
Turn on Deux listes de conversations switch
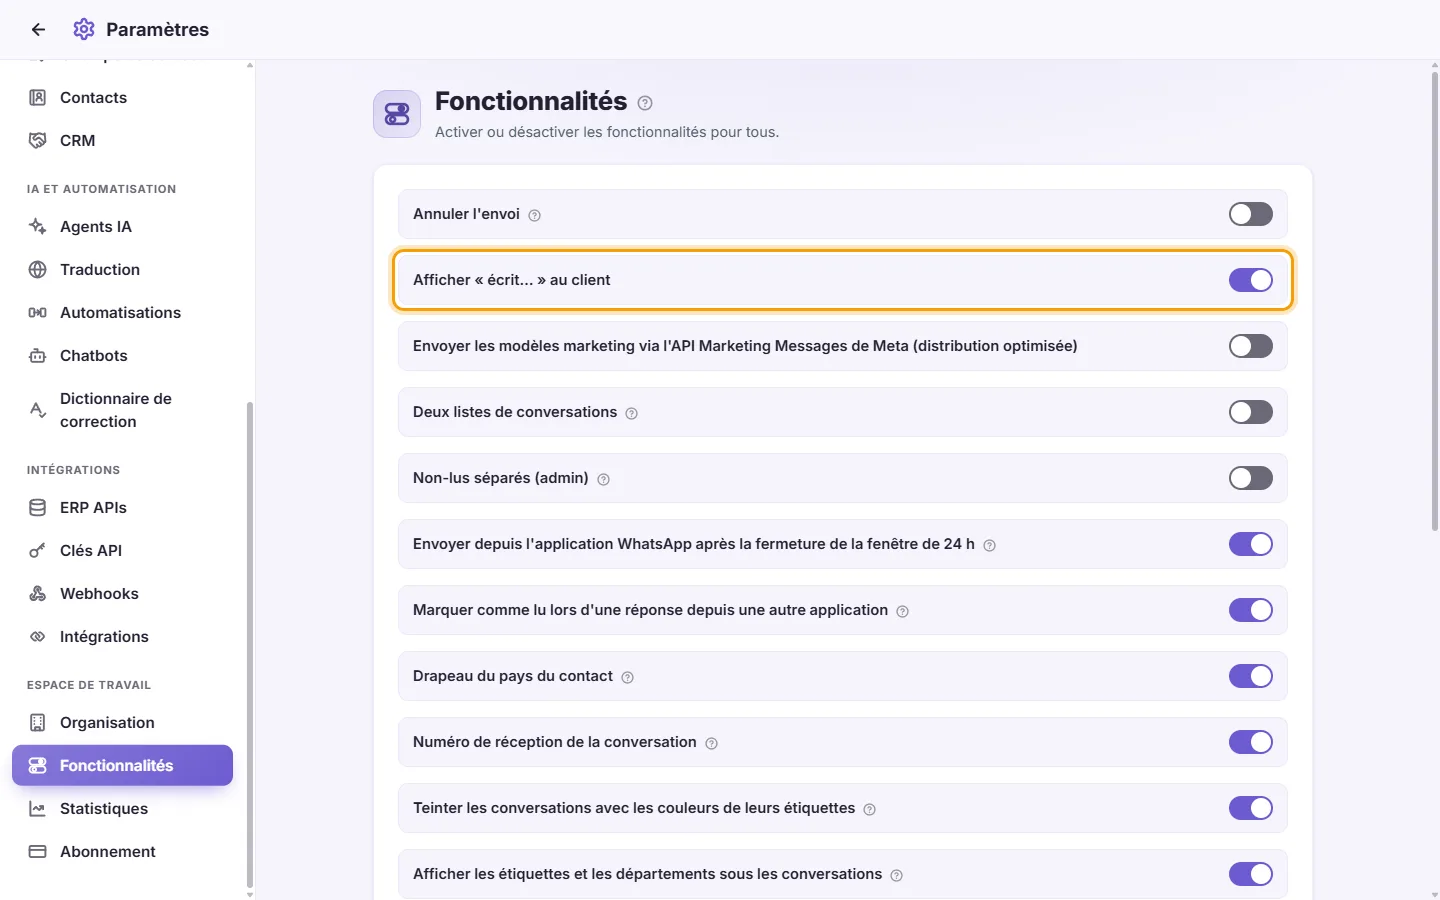1250,412
